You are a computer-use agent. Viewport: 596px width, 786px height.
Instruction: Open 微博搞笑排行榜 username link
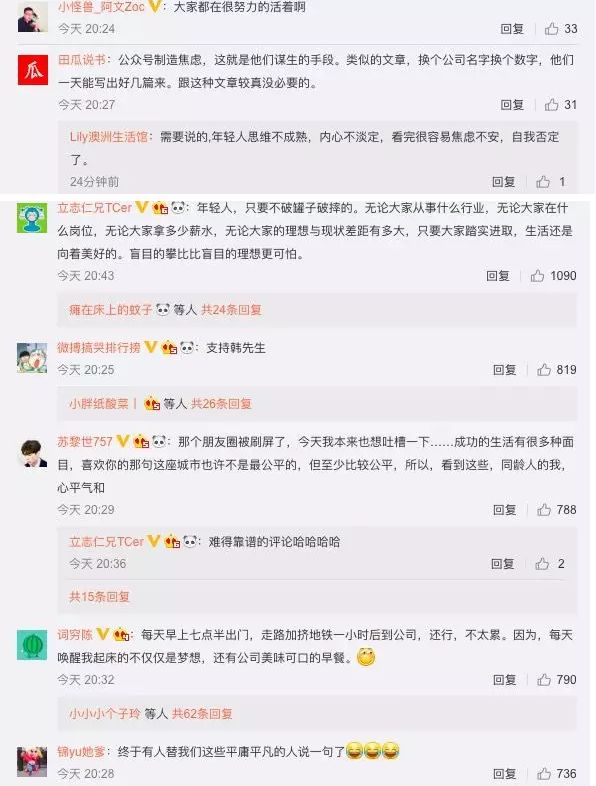99,347
